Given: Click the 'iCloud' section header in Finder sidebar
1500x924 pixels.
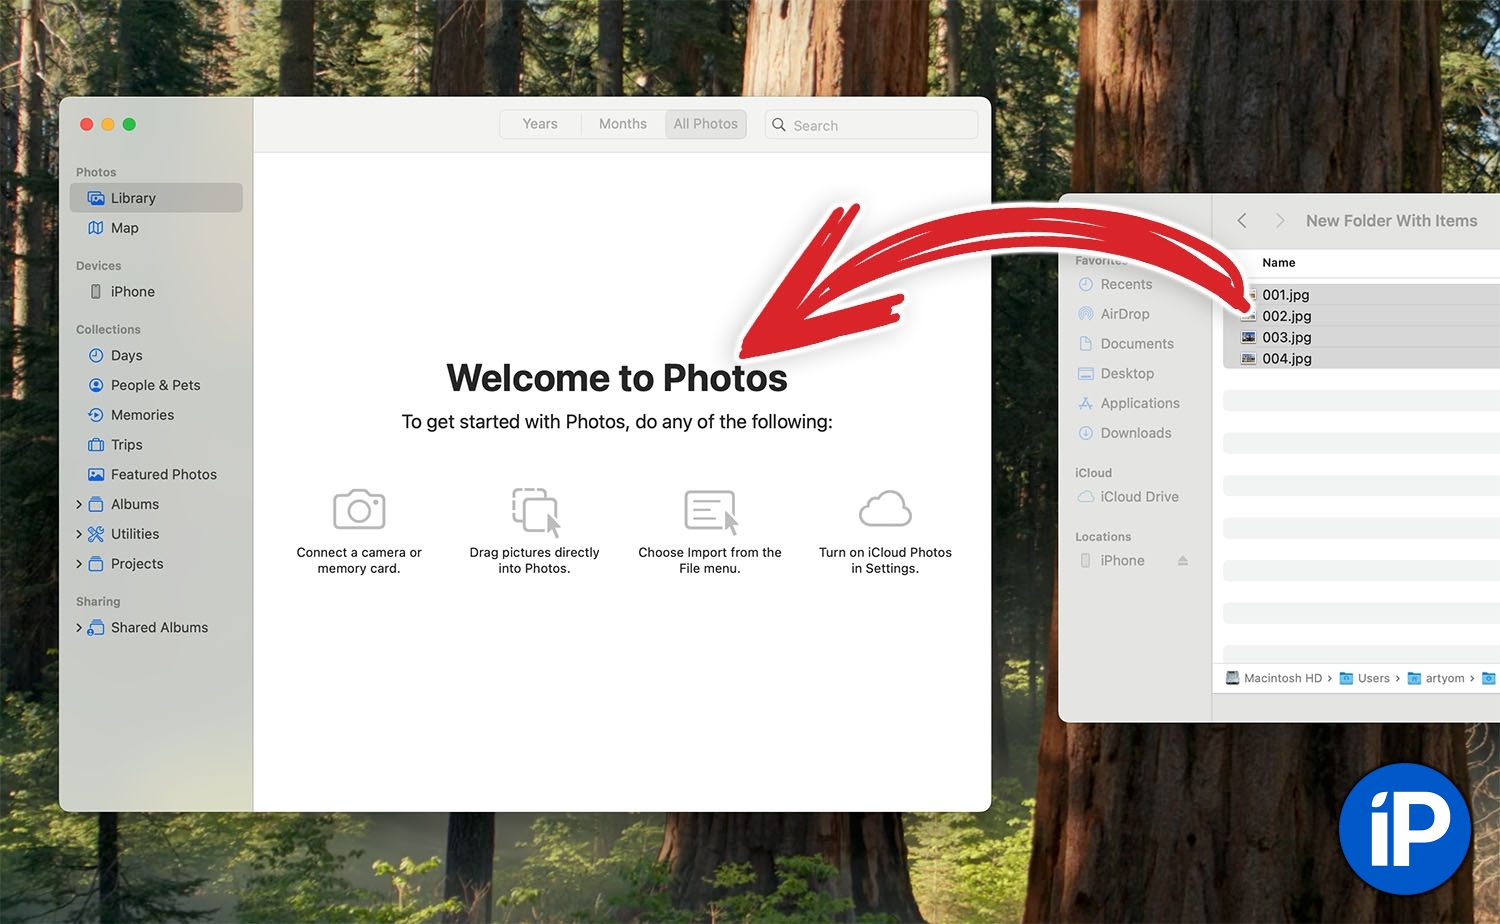Looking at the screenshot, I should (x=1093, y=473).
